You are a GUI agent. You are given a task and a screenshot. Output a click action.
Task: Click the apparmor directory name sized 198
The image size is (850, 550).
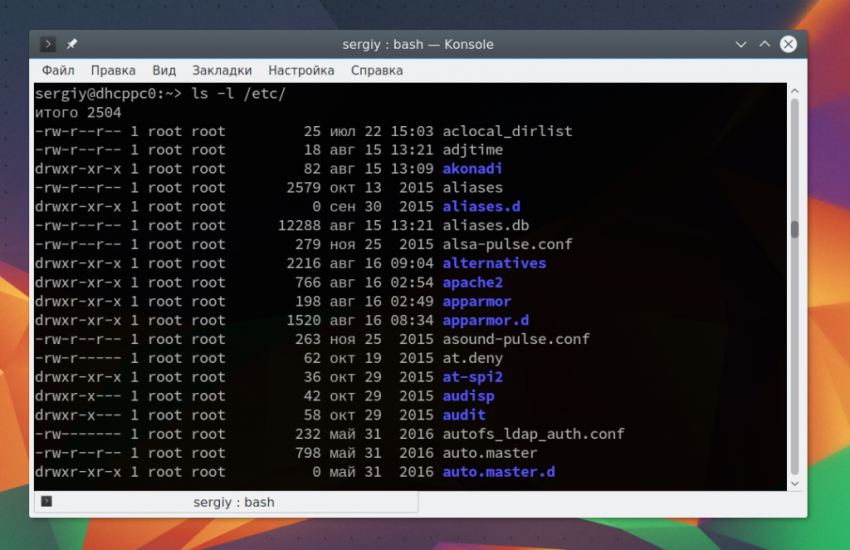(477, 301)
